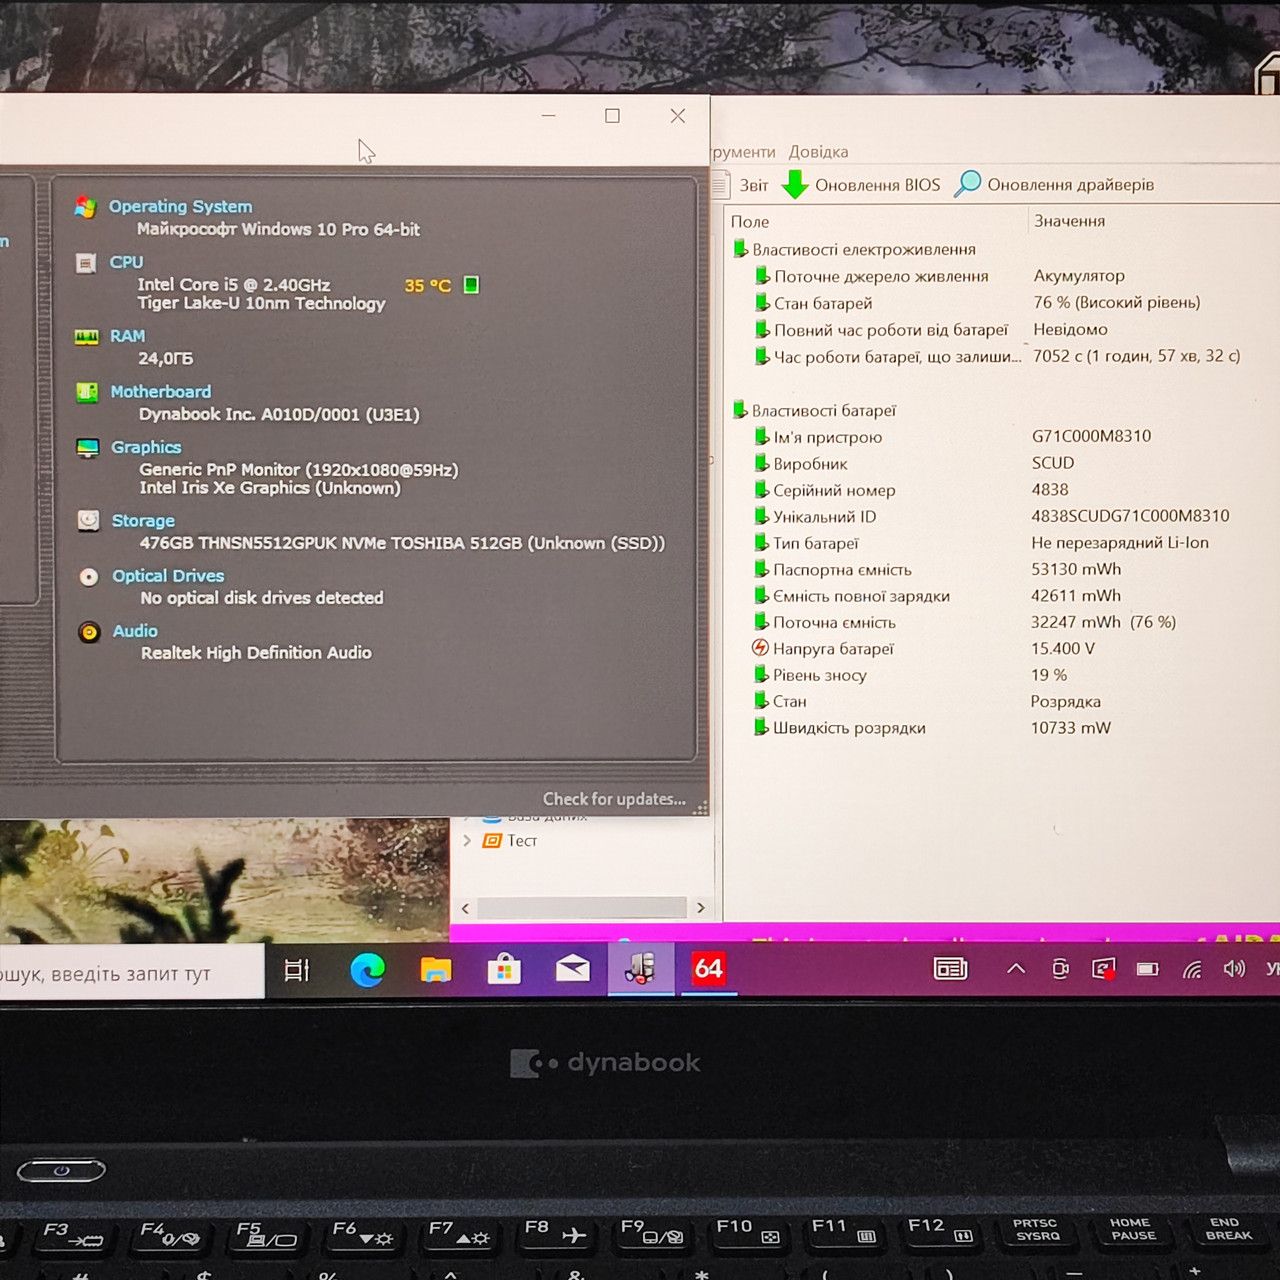Click the volume speaker tray icon

click(x=1235, y=968)
